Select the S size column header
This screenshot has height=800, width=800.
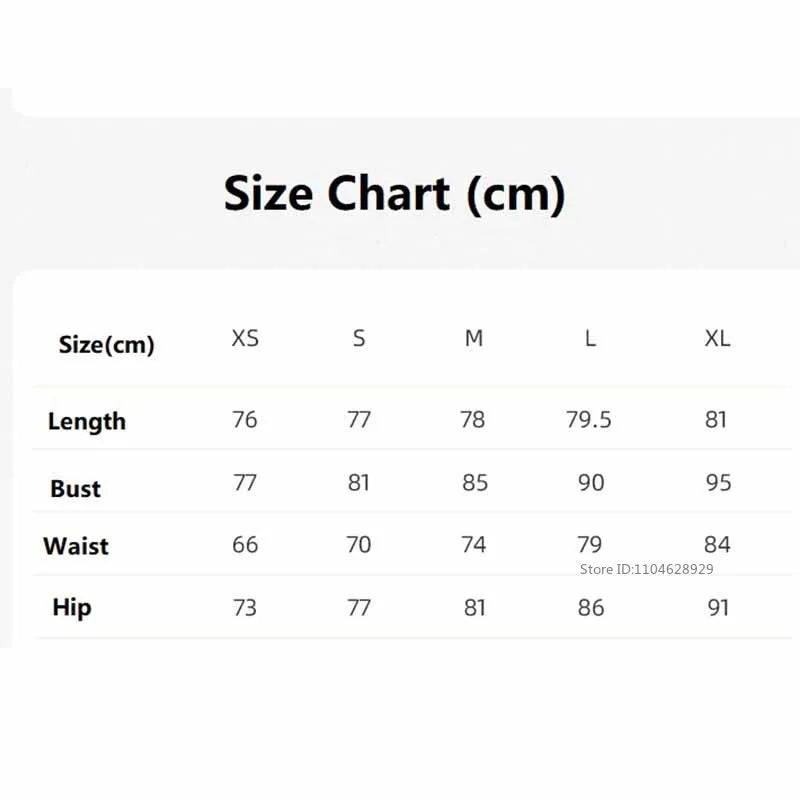(x=359, y=338)
